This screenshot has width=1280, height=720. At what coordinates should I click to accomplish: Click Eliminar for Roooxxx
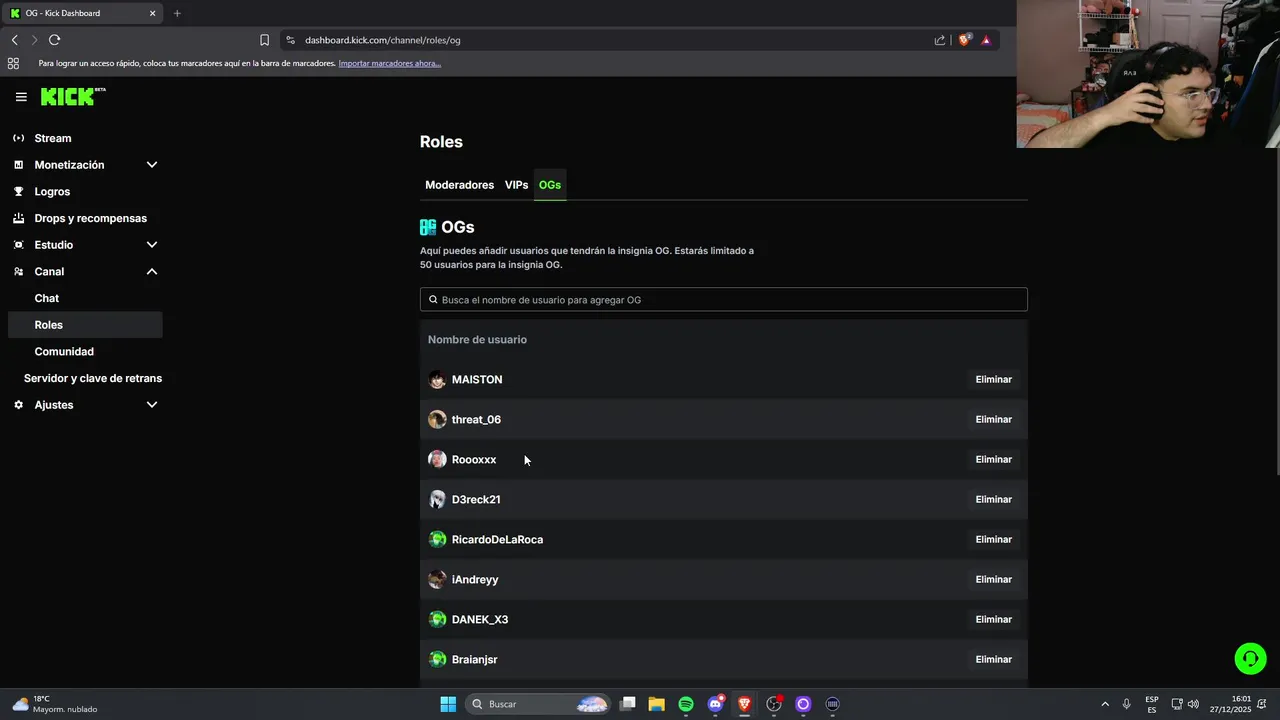point(994,459)
